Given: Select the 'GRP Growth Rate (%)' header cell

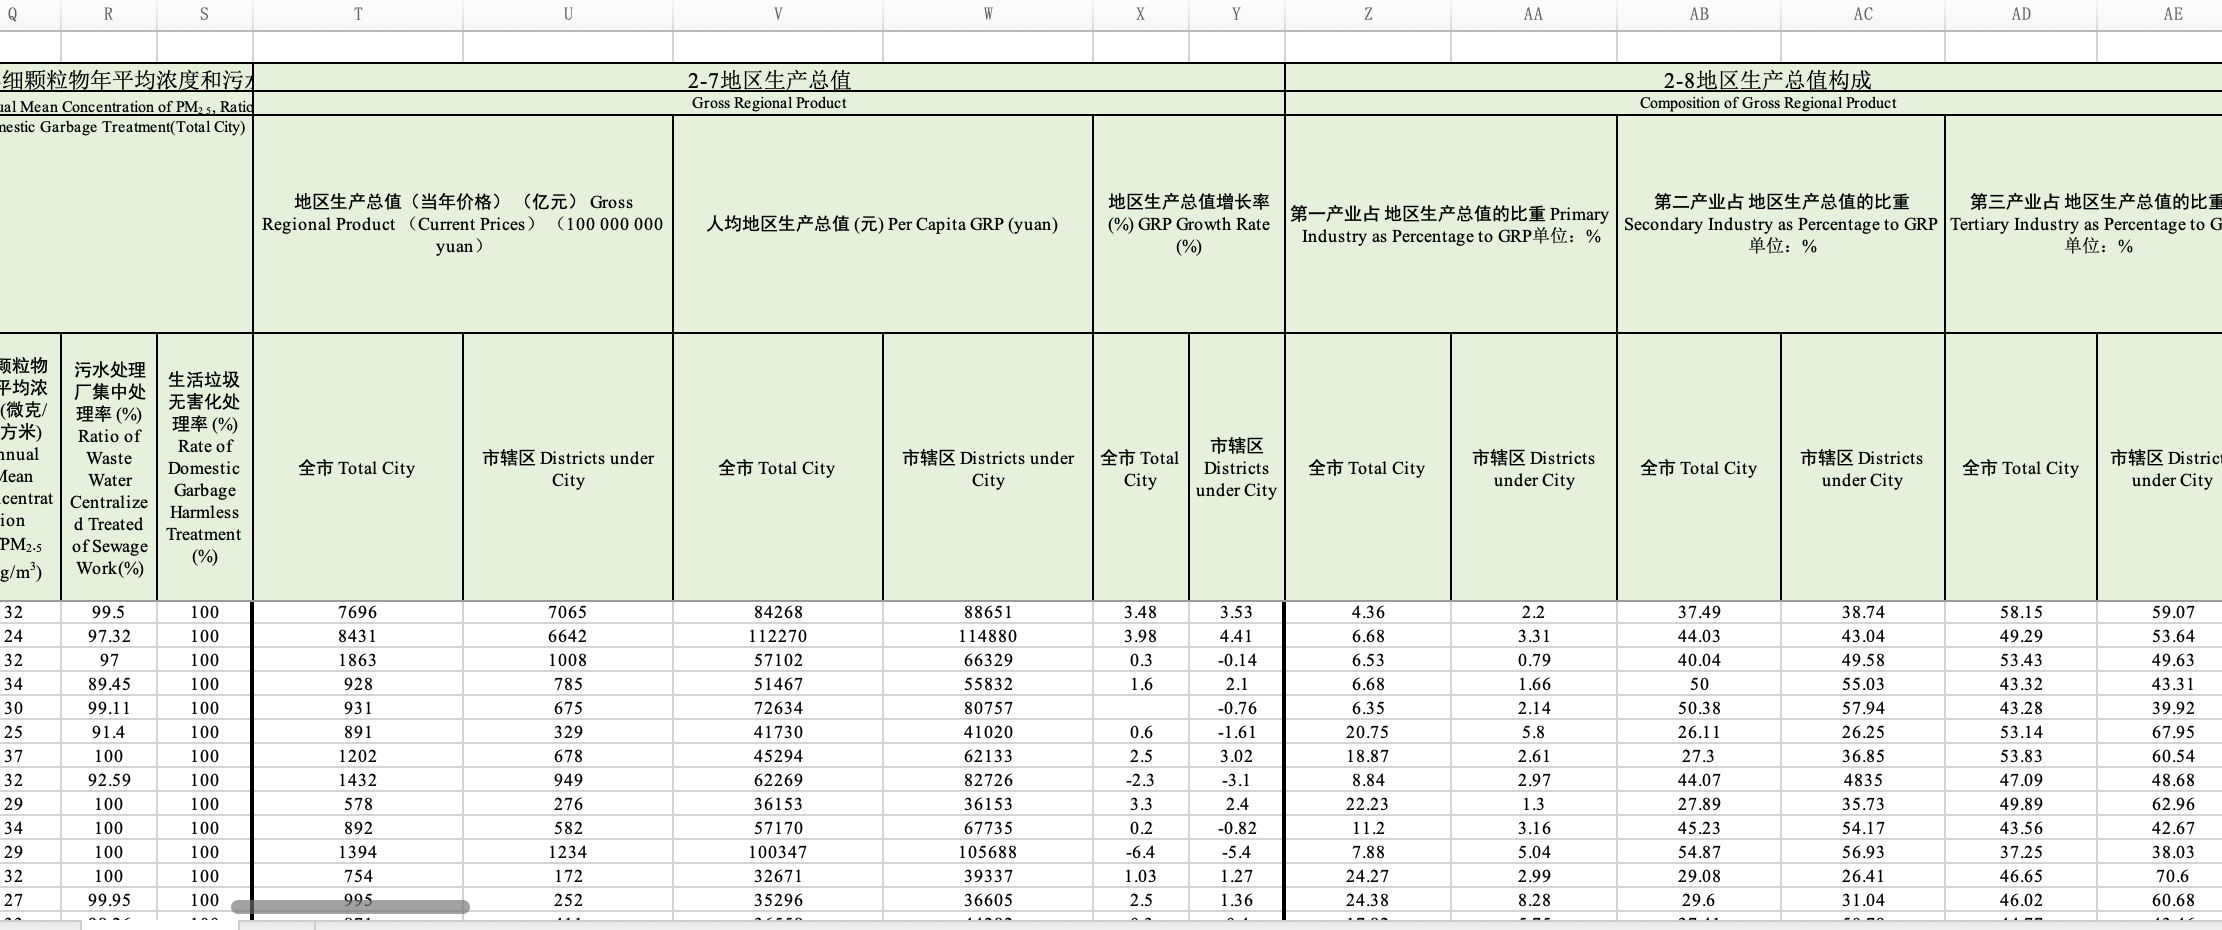Looking at the screenshot, I should point(1189,224).
